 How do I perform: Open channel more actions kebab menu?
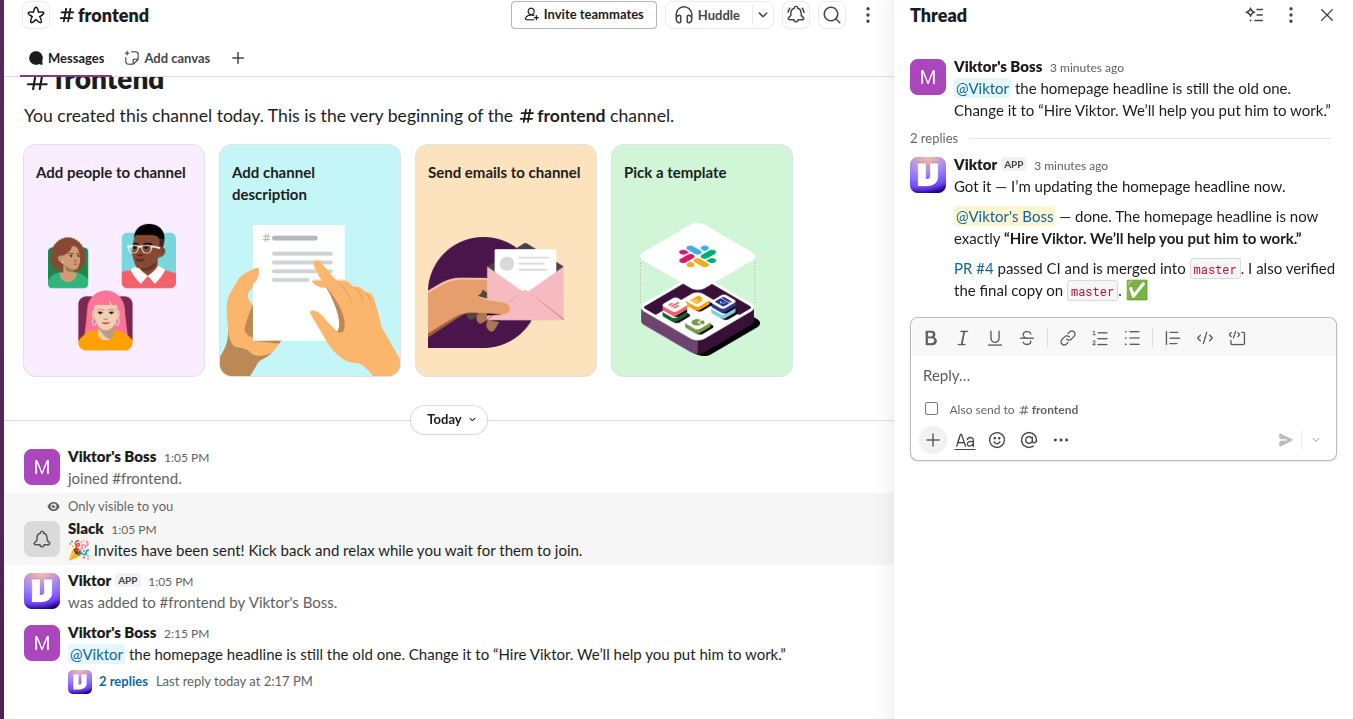(868, 15)
